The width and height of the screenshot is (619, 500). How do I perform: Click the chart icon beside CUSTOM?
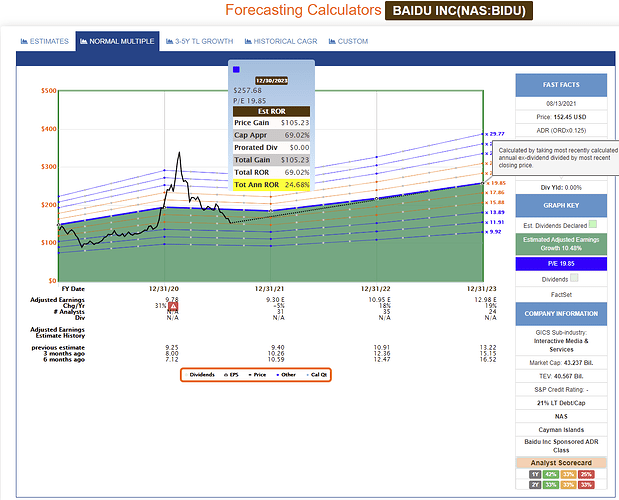(x=332, y=41)
